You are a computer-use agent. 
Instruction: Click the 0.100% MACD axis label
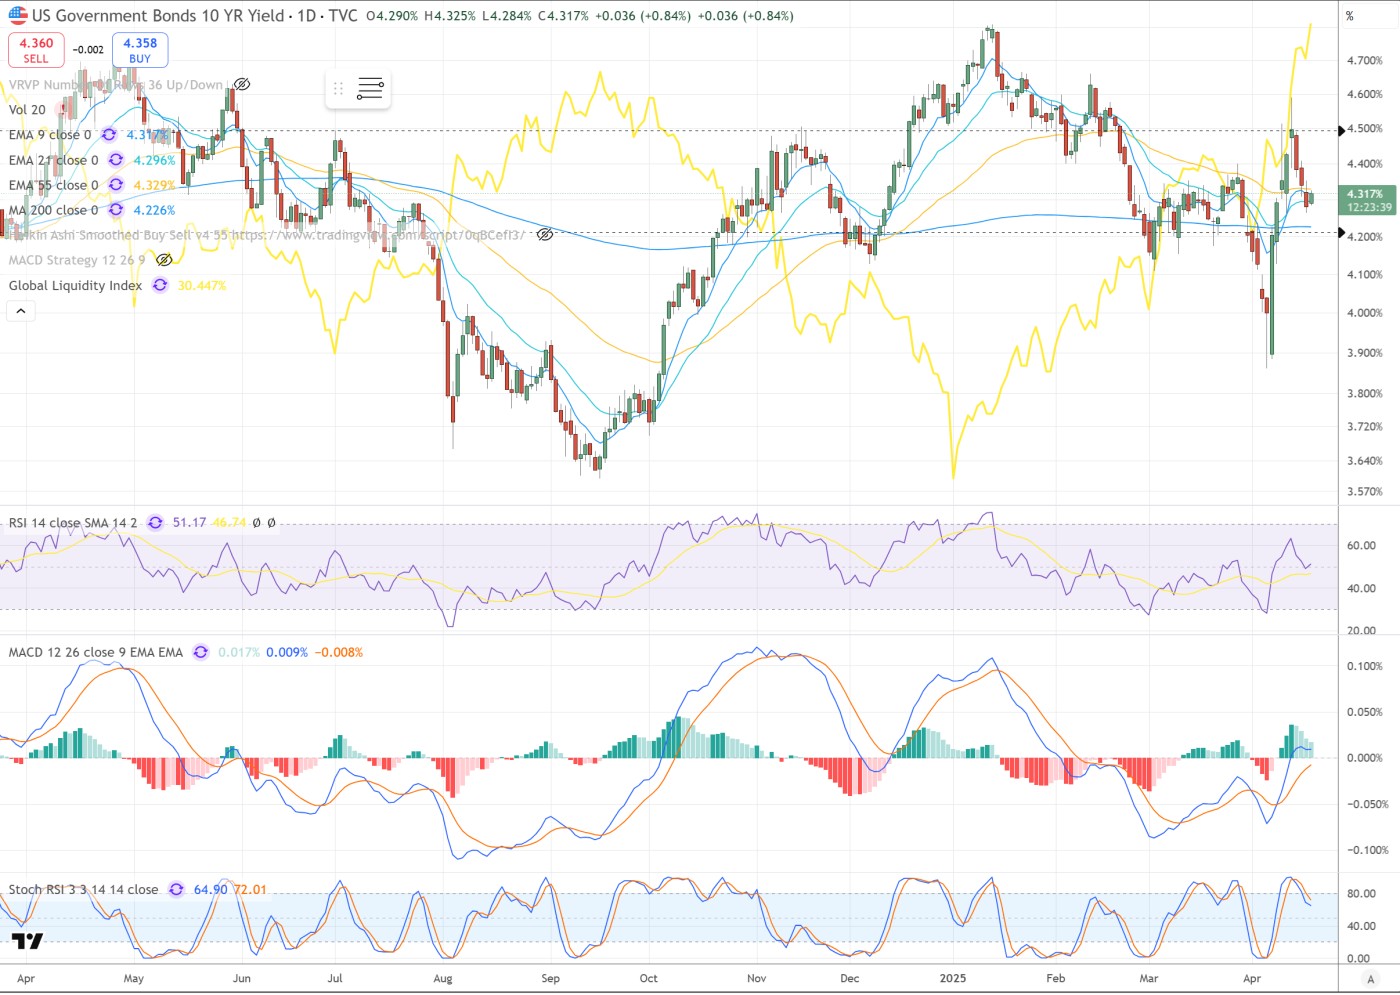point(1365,666)
